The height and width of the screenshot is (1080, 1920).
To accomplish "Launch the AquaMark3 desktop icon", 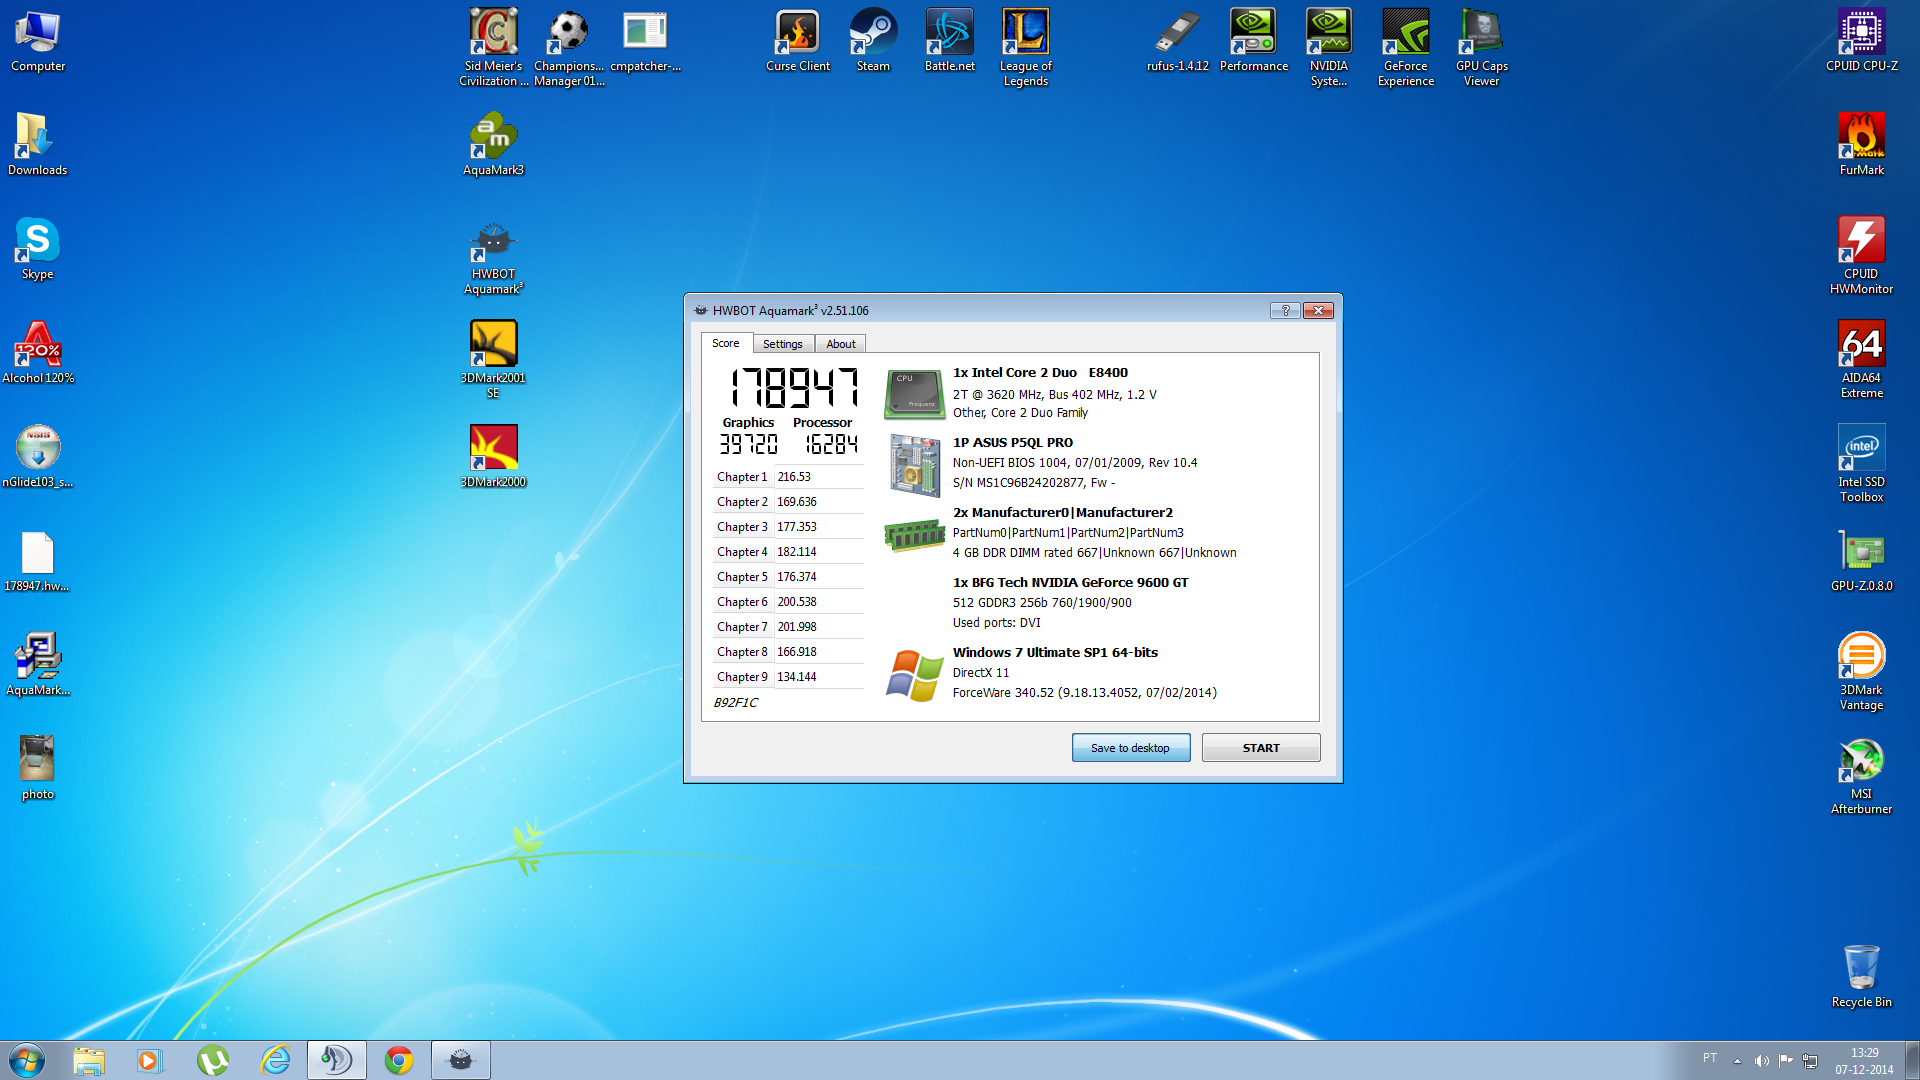I will tap(493, 145).
